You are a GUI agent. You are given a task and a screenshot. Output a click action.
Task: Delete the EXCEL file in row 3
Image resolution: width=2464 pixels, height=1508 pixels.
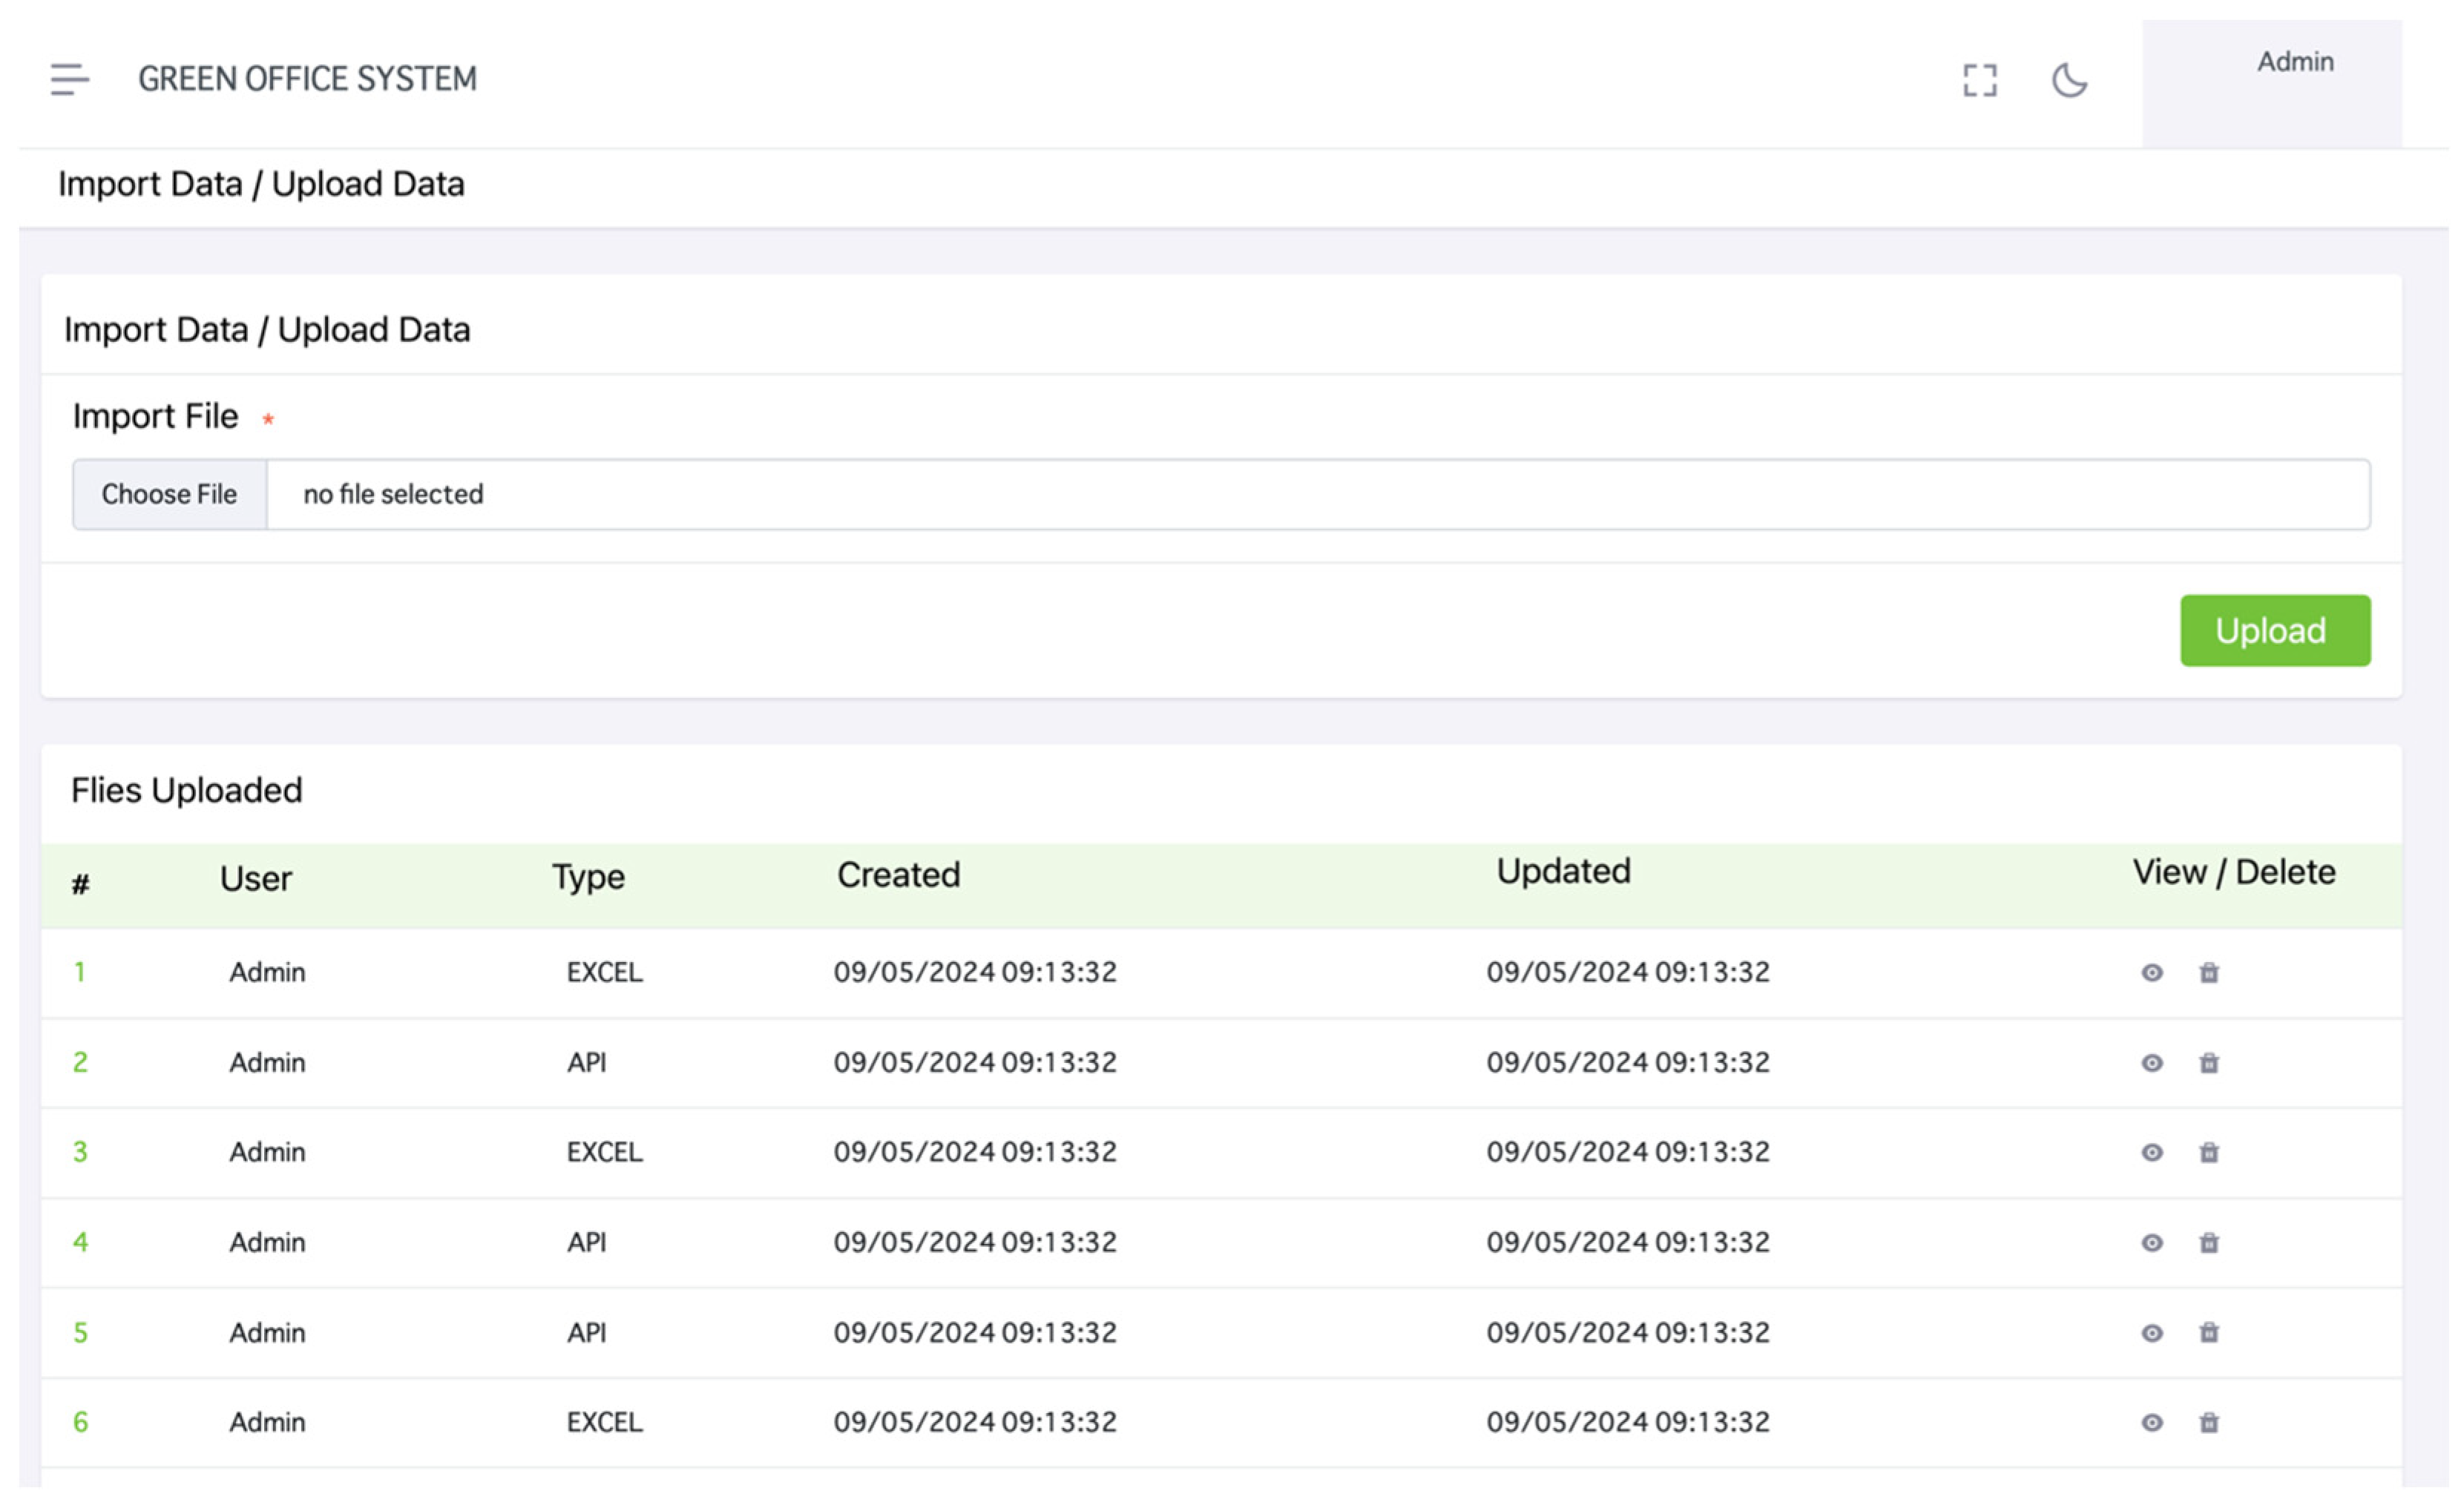coord(2209,1152)
